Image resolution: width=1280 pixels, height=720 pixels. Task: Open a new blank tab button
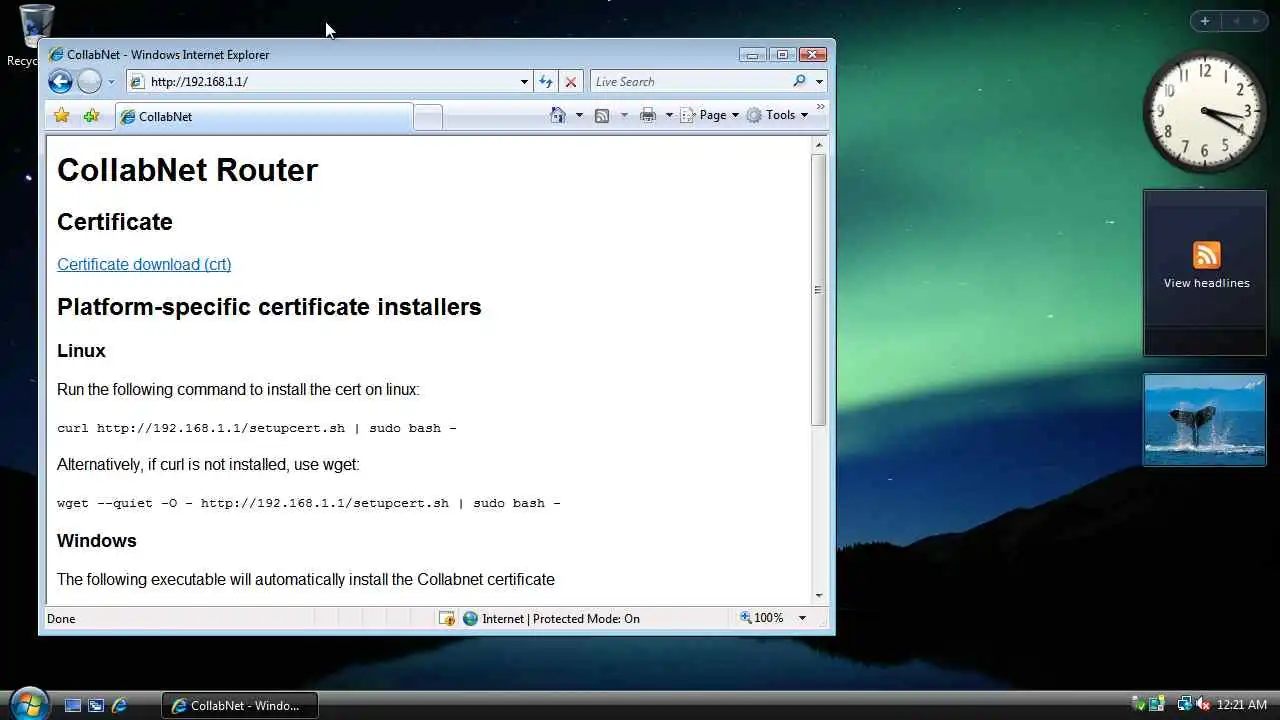[x=427, y=117]
